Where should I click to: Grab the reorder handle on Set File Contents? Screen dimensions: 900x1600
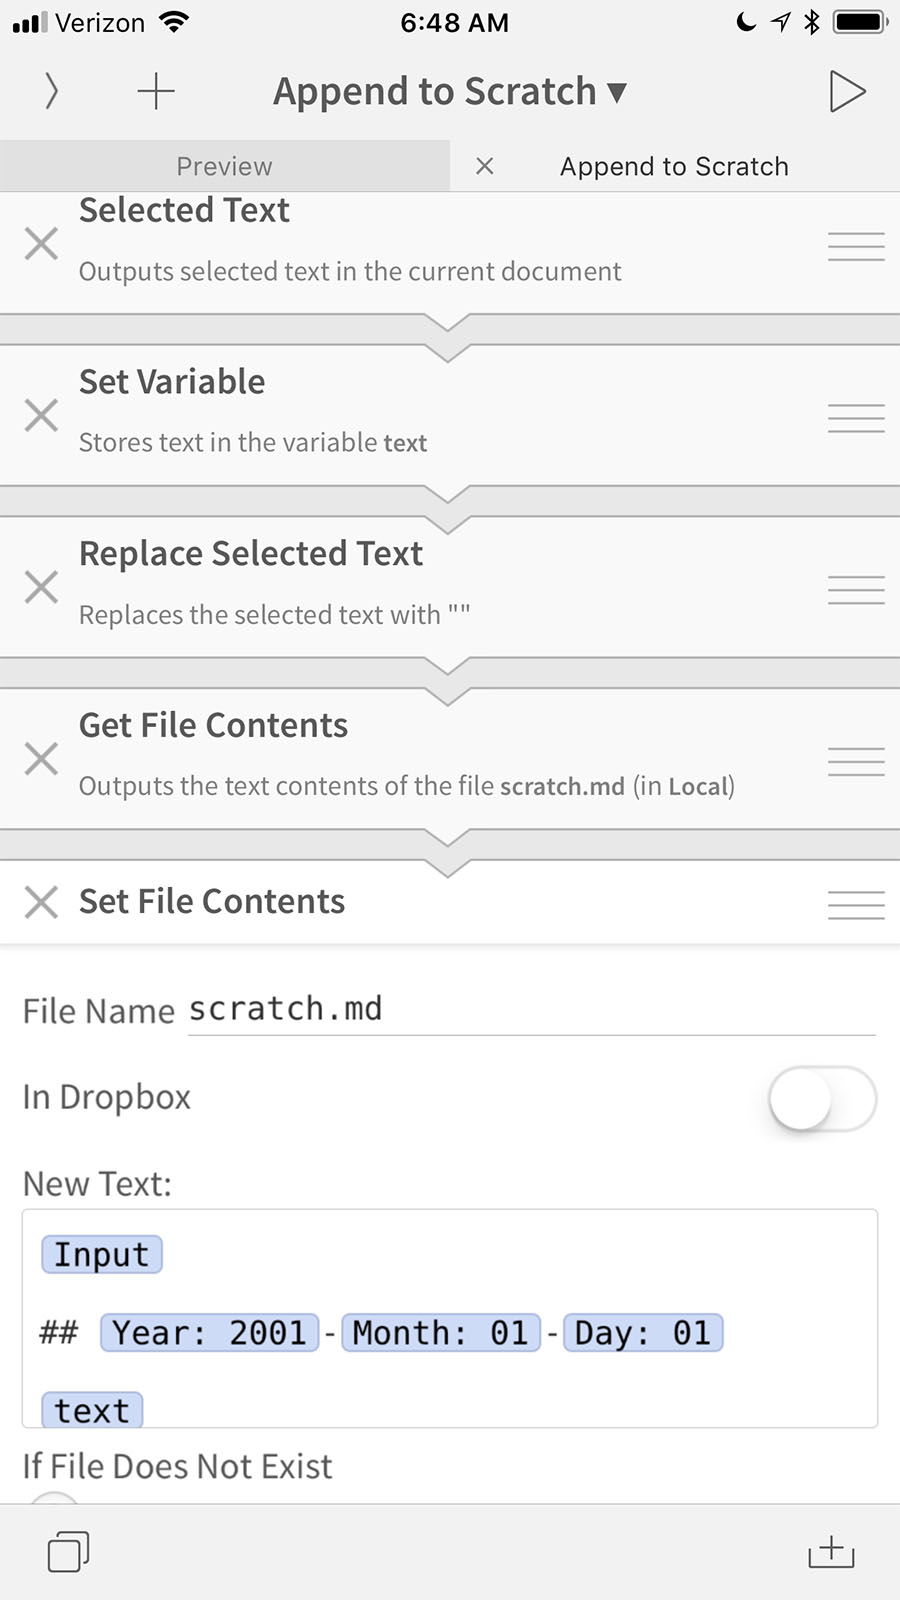[x=856, y=903]
